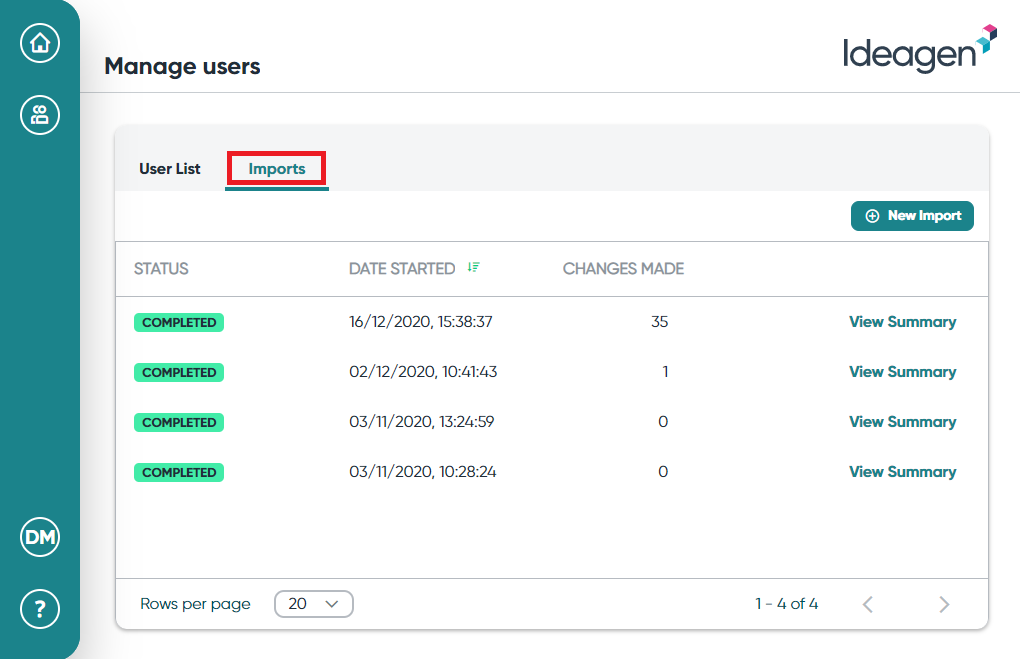The height and width of the screenshot is (659, 1020).
Task: Sort by the STATUS column header
Action: pos(161,269)
